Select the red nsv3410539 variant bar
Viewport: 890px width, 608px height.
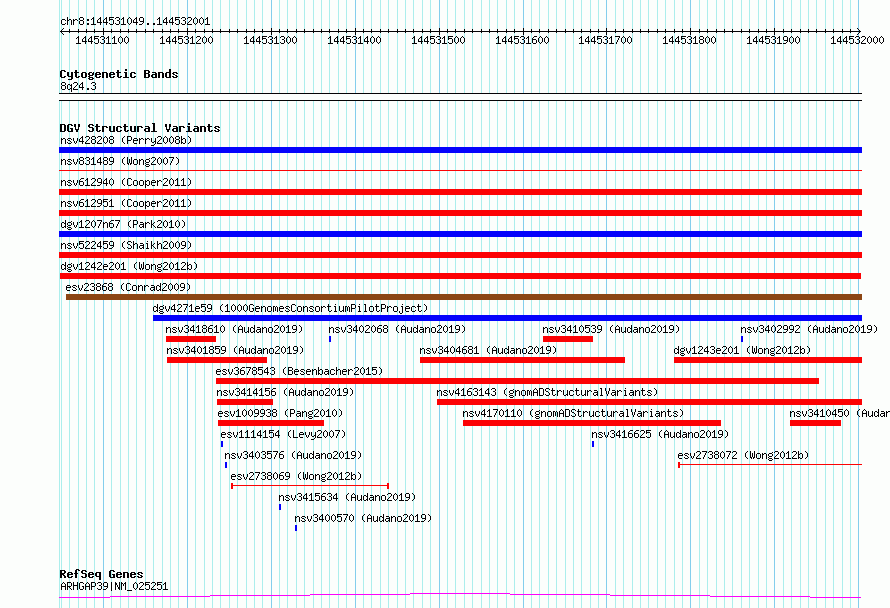(568, 339)
